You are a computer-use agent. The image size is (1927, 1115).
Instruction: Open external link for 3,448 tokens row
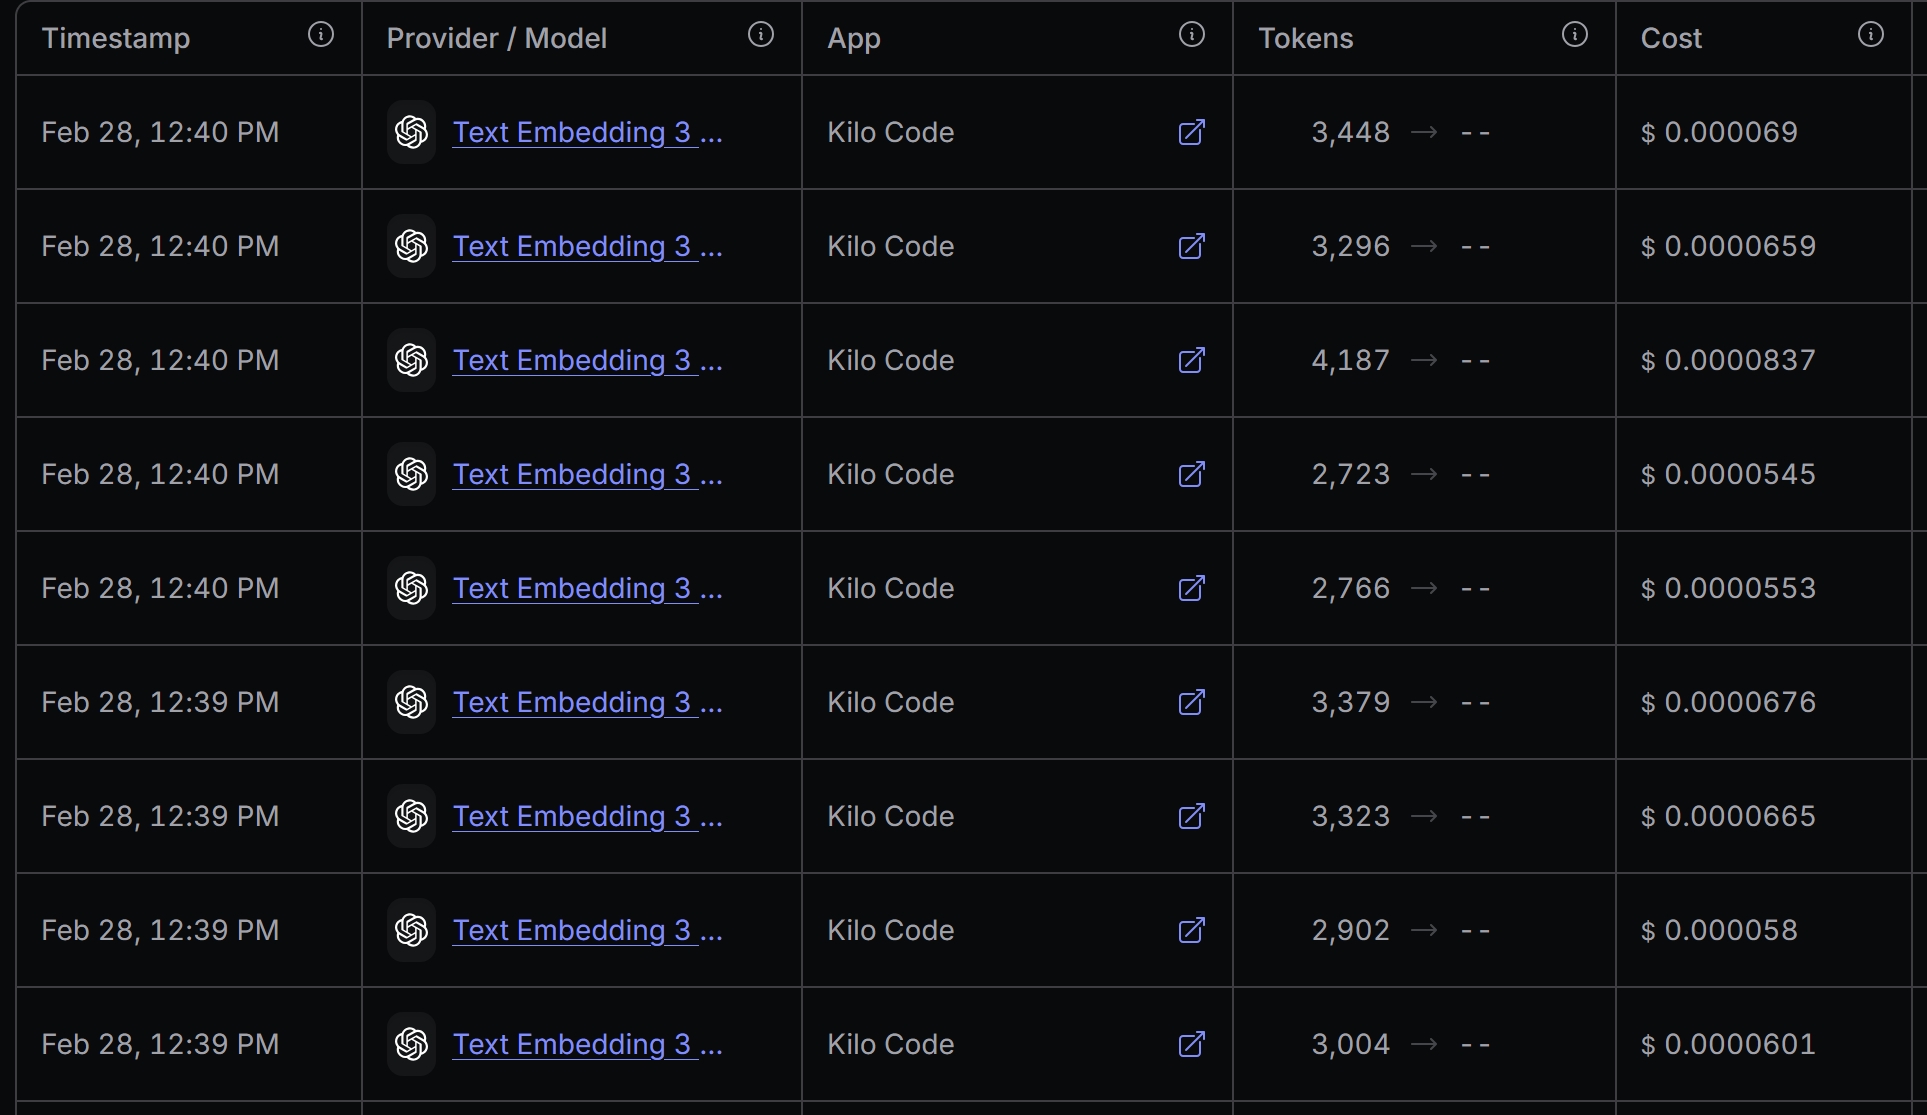[x=1191, y=132]
